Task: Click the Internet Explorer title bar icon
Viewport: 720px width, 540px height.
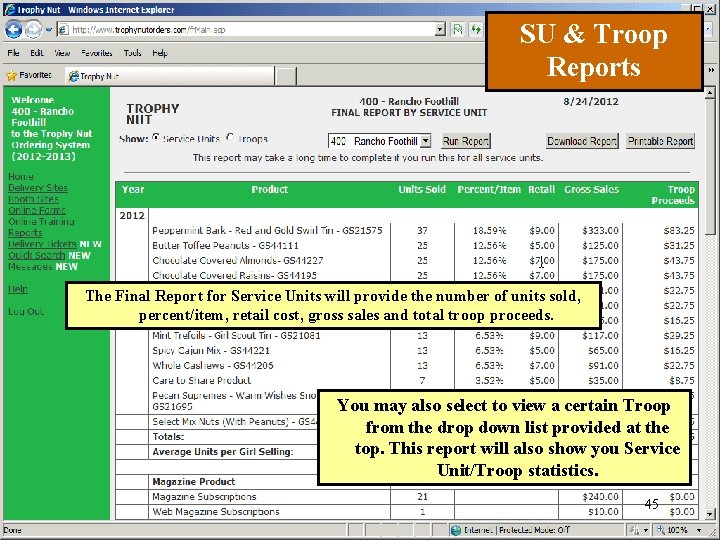Action: tap(9, 9)
